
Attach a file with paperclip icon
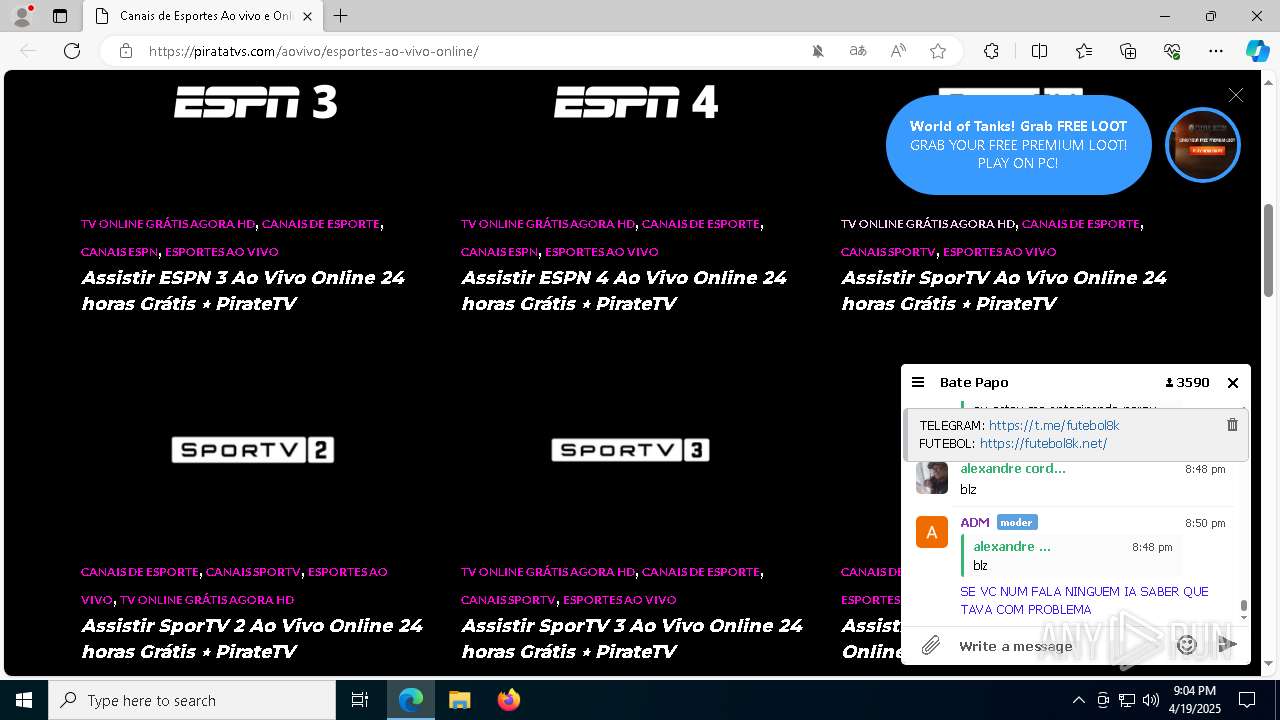tap(931, 646)
